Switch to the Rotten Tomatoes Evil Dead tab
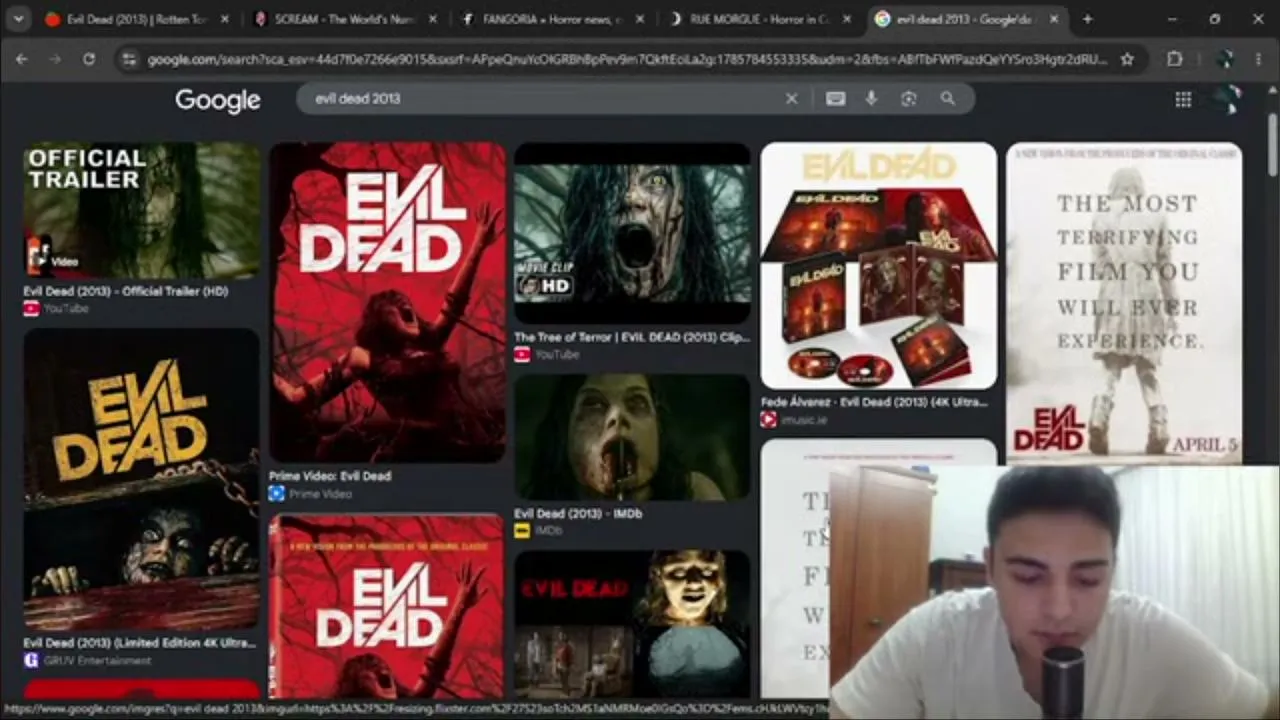 [135, 19]
